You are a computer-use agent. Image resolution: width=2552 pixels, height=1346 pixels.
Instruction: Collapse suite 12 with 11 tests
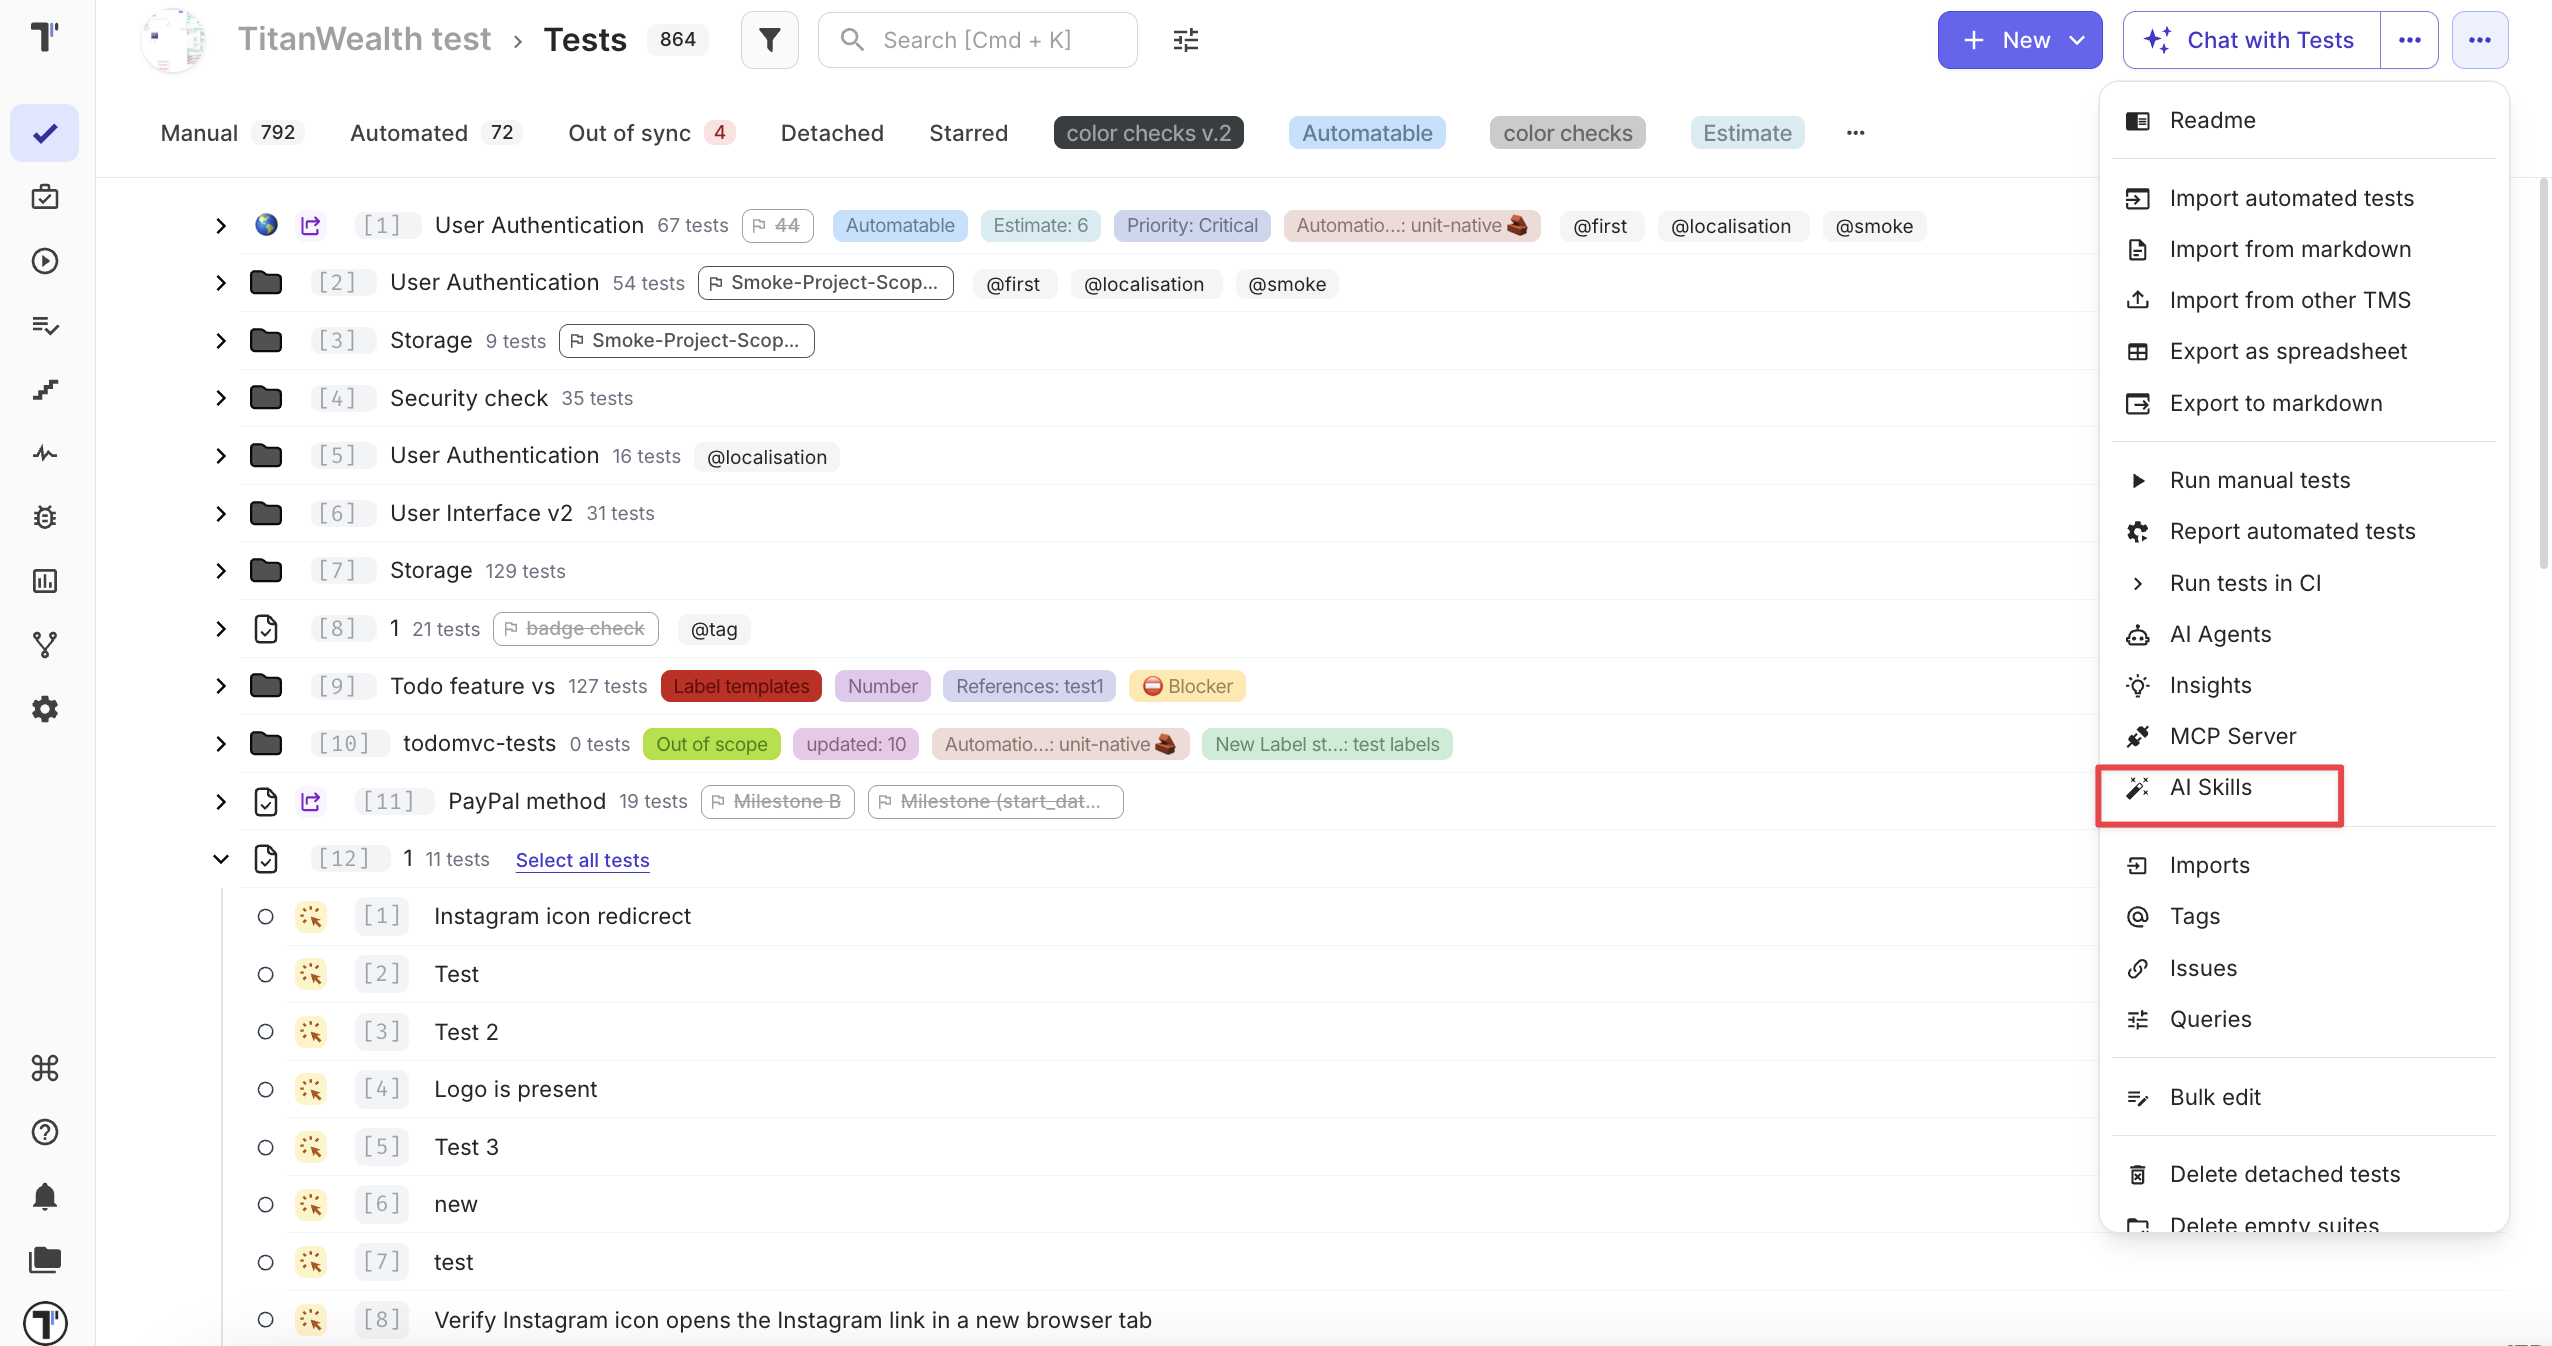pos(221,859)
